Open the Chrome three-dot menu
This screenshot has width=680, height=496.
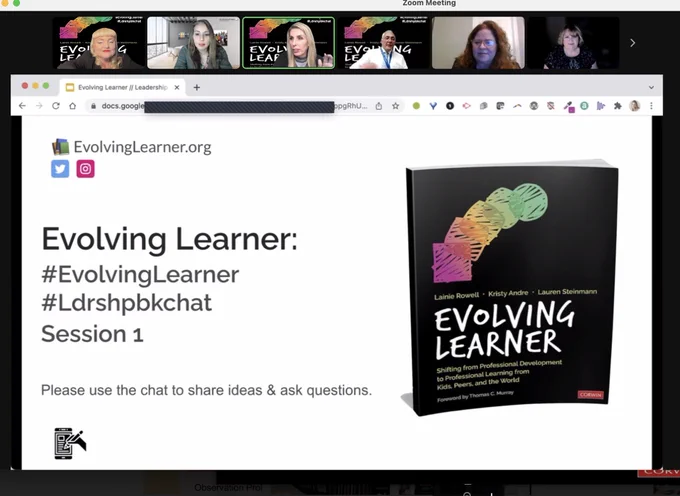click(x=651, y=105)
